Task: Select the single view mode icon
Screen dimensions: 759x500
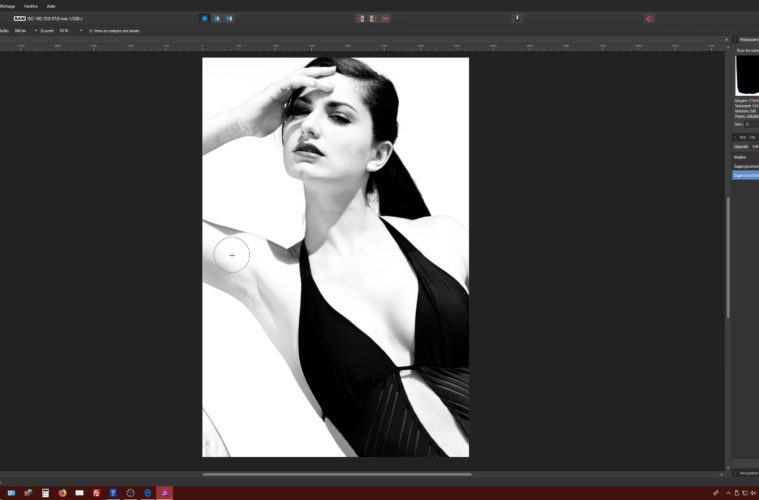Action: pos(205,18)
